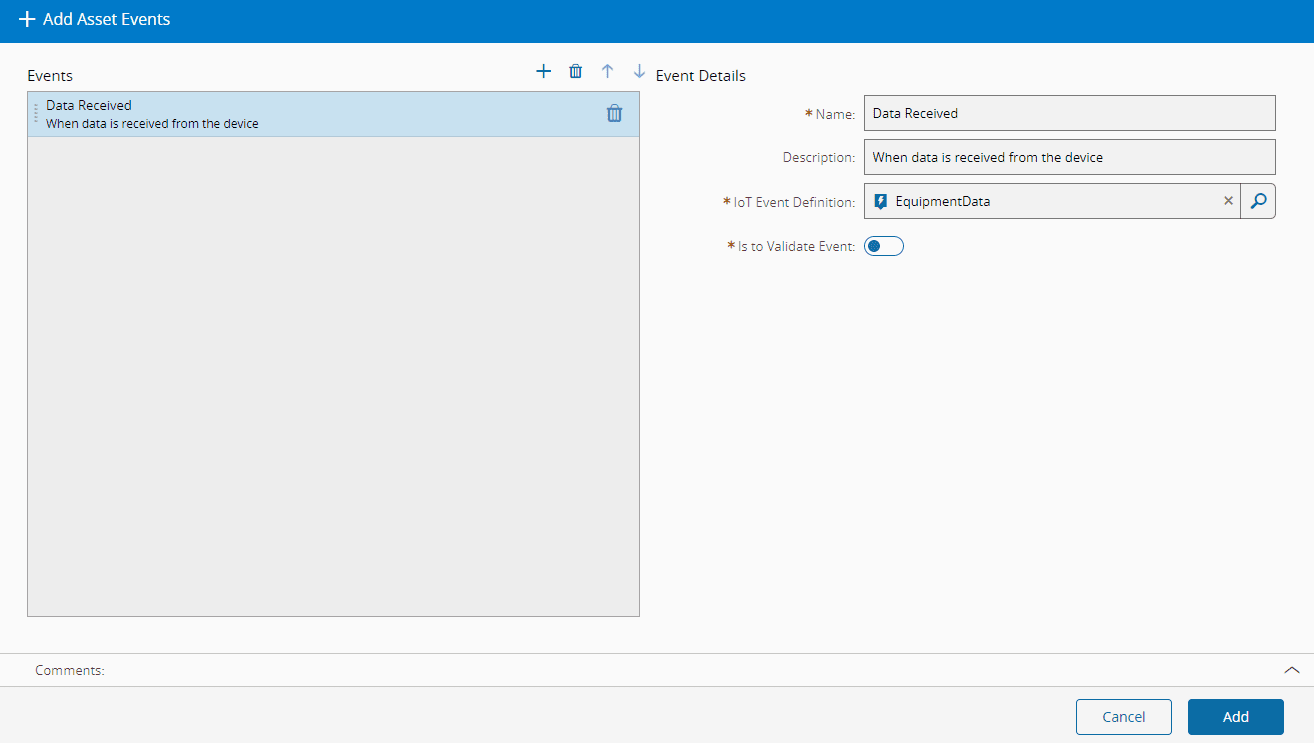Toggle the Is to Validate Event switch
Screen dimensions: 1314x743
click(883, 246)
